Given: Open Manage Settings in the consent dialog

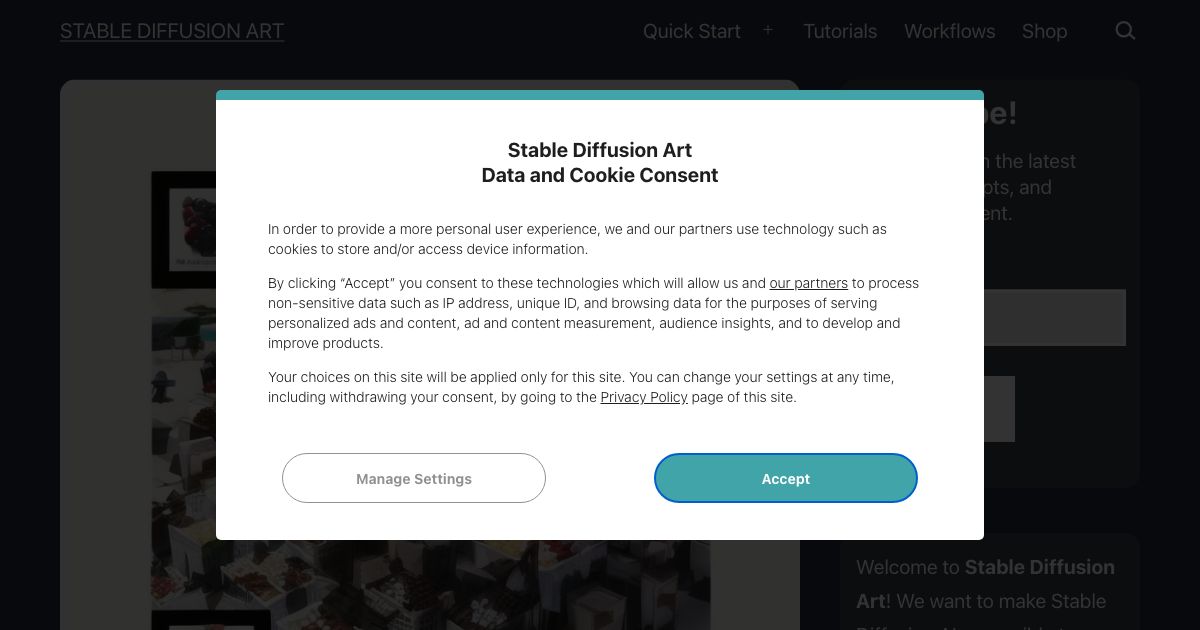Looking at the screenshot, I should pos(413,478).
